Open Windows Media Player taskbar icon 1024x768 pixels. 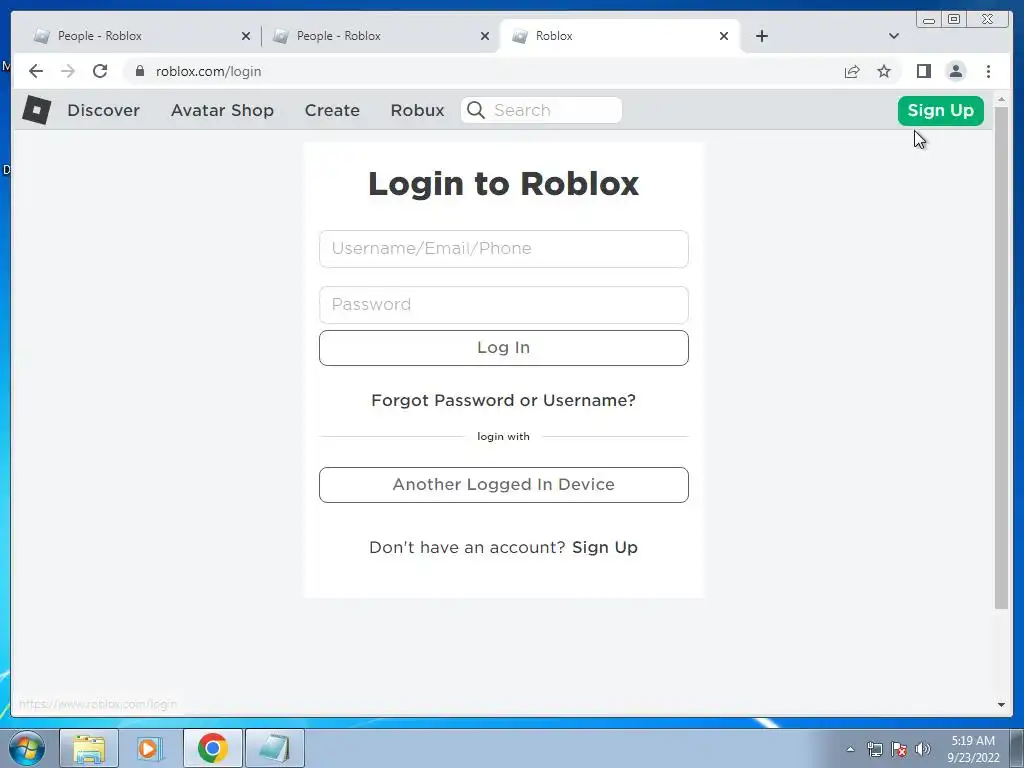click(x=150, y=748)
